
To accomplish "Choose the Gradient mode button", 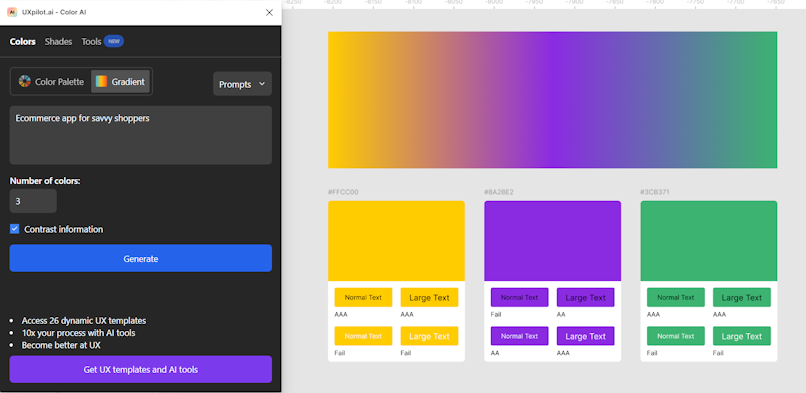I will (x=120, y=82).
